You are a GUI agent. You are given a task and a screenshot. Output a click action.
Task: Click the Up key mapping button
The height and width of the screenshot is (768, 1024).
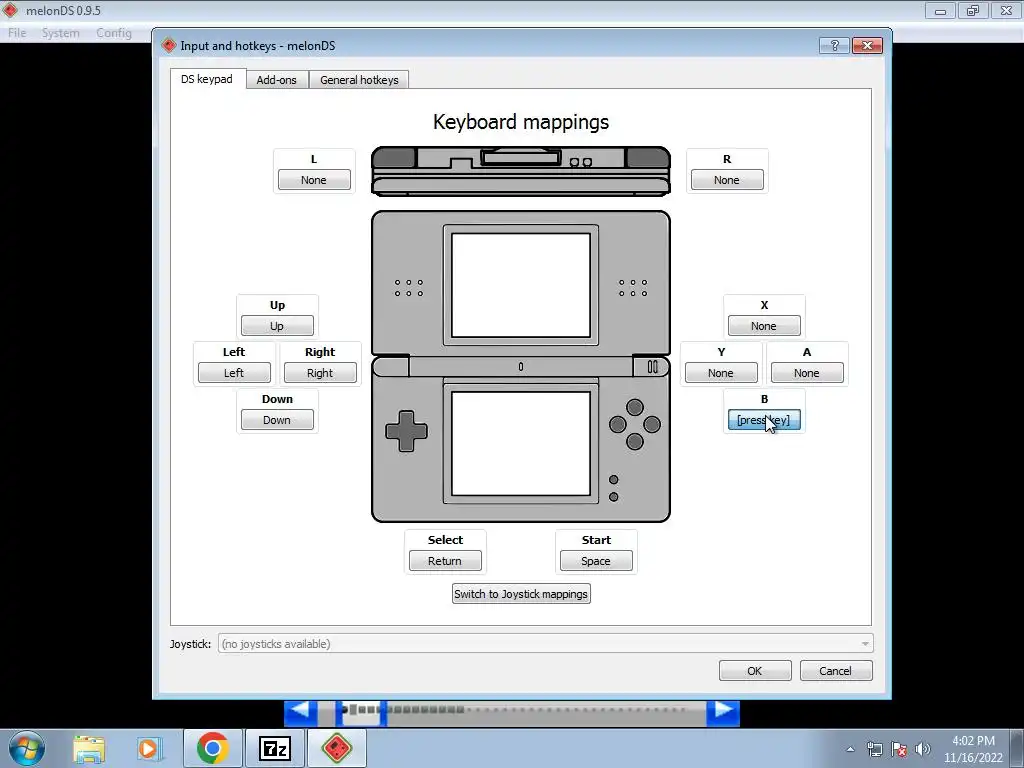pos(277,326)
